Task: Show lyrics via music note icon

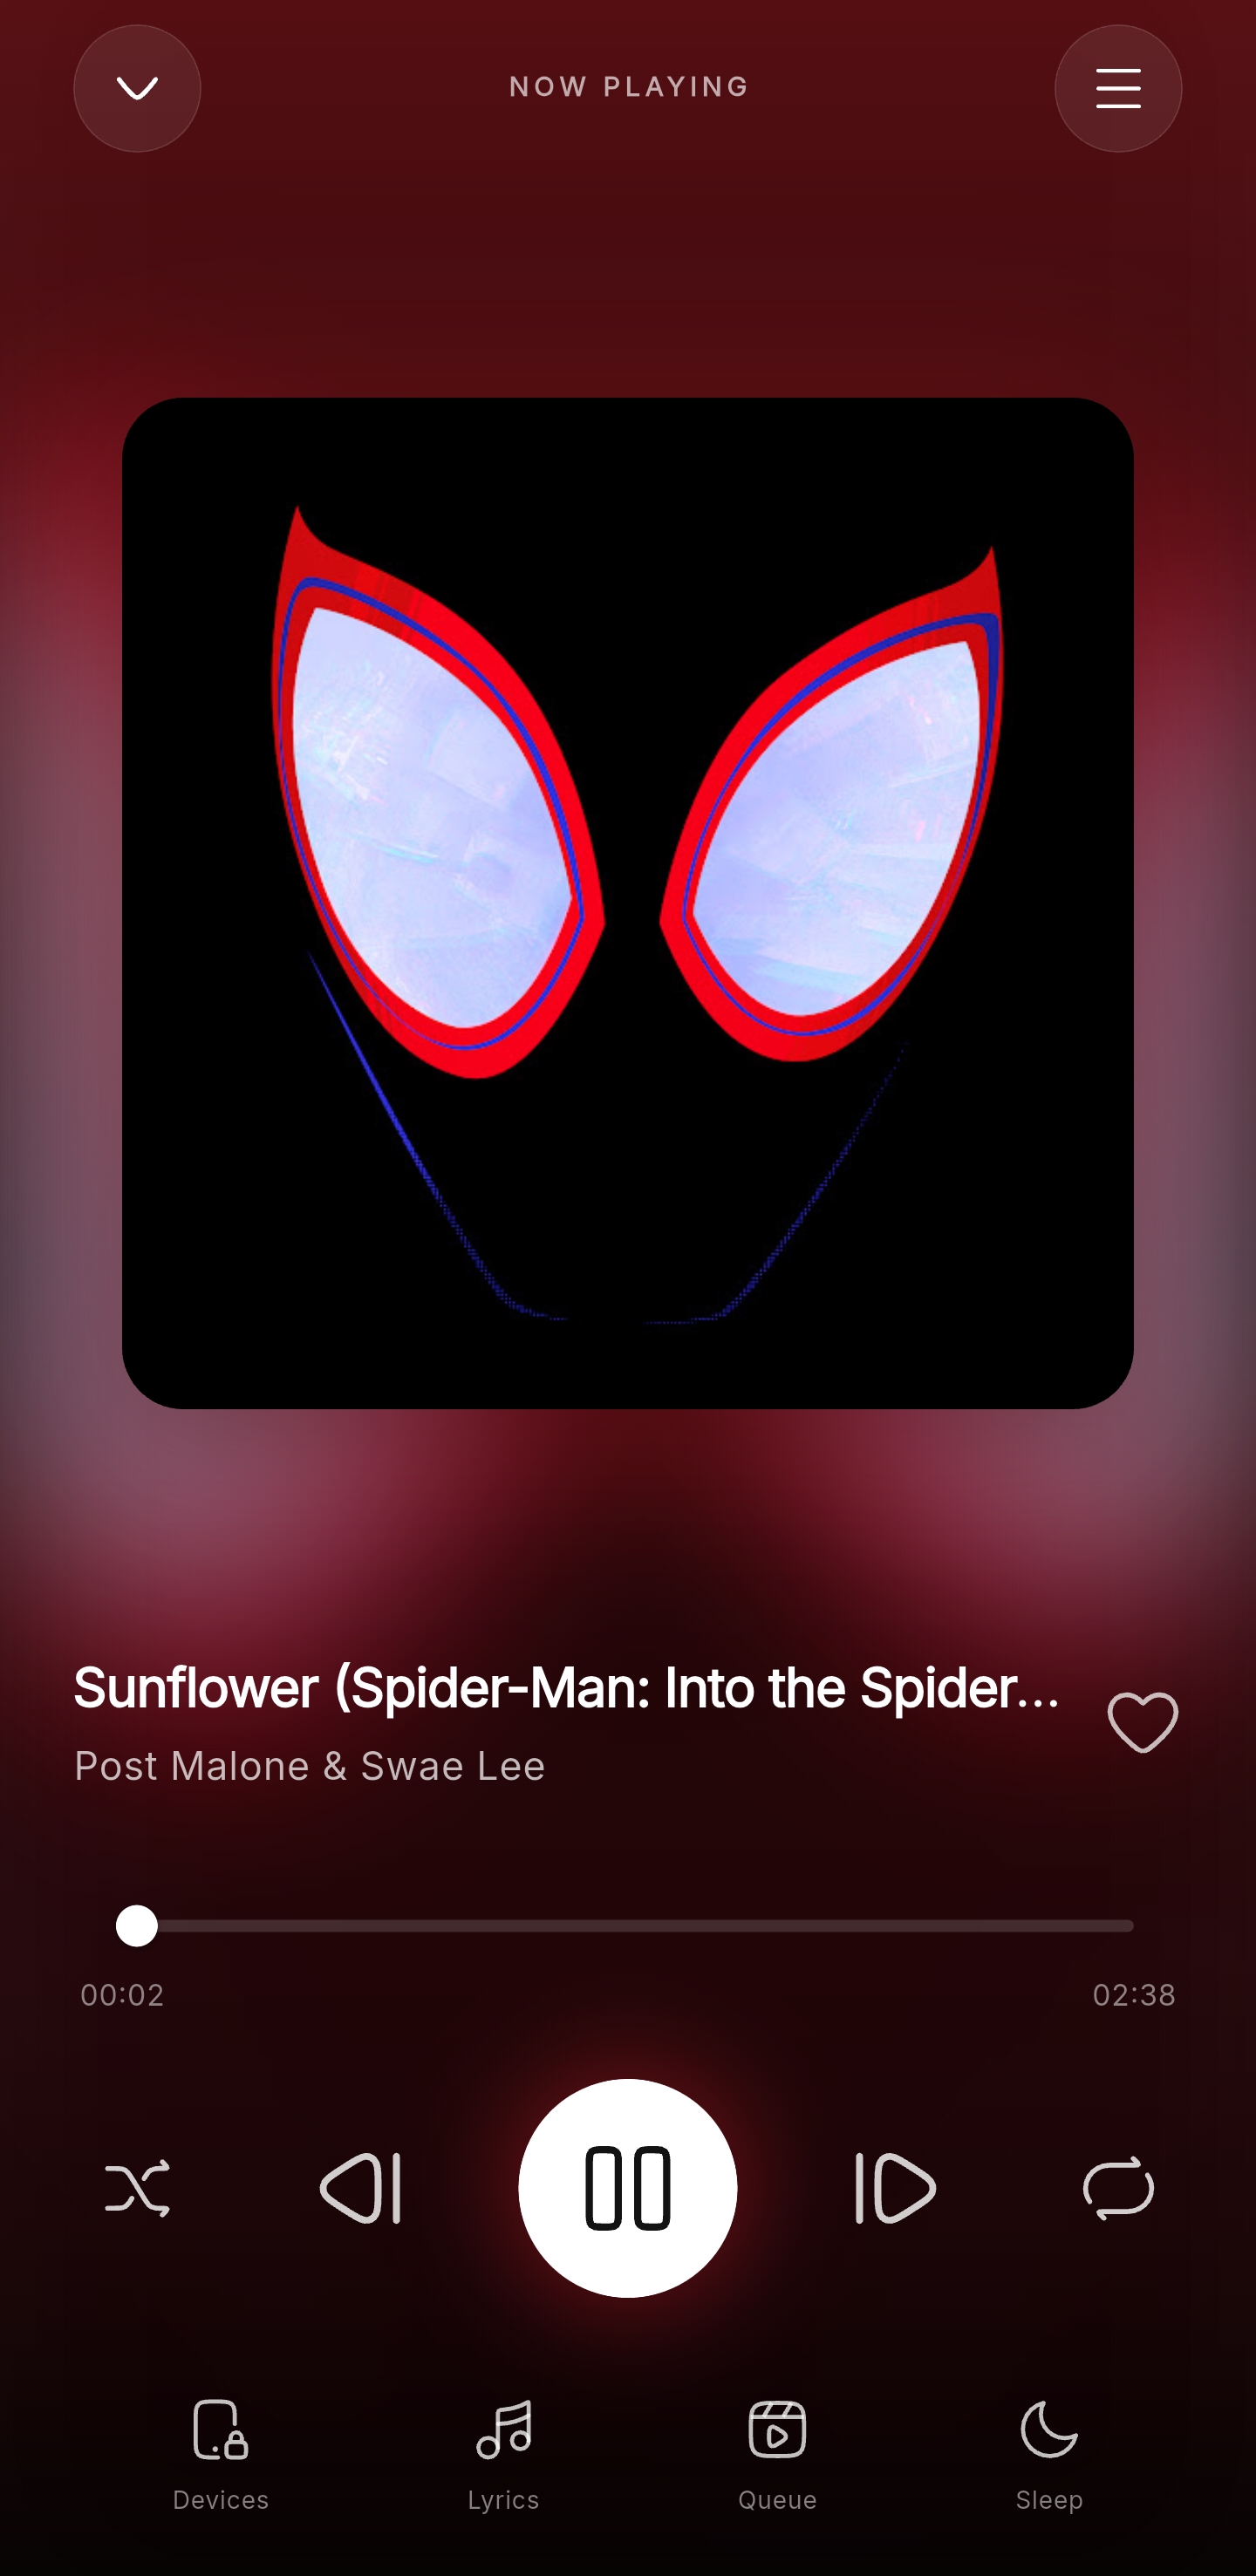Action: [503, 2429]
